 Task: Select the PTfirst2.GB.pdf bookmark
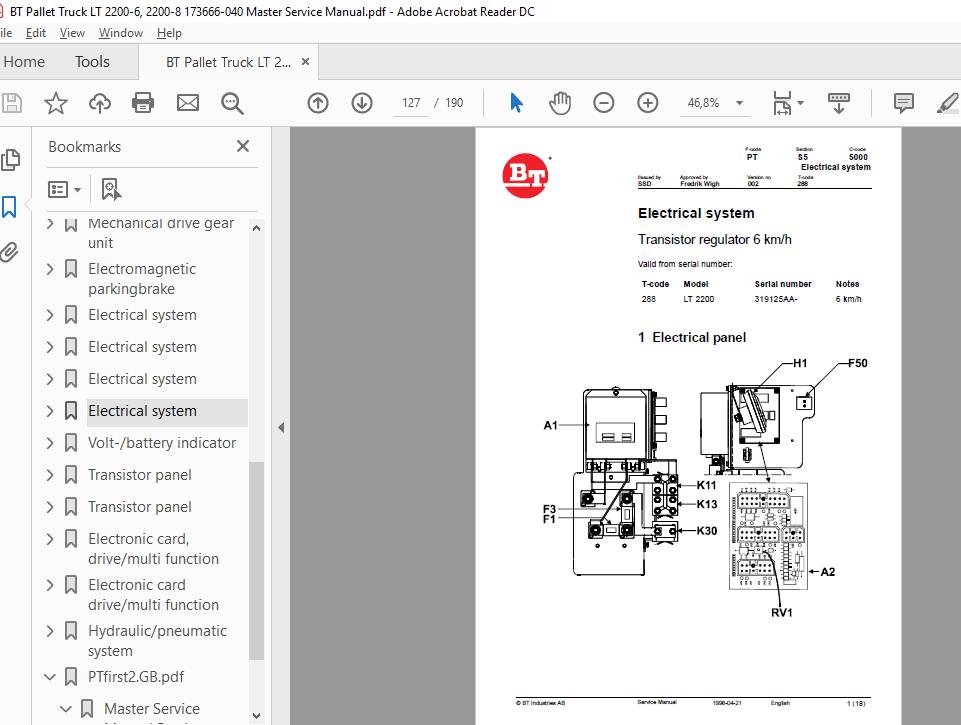click(x=135, y=677)
